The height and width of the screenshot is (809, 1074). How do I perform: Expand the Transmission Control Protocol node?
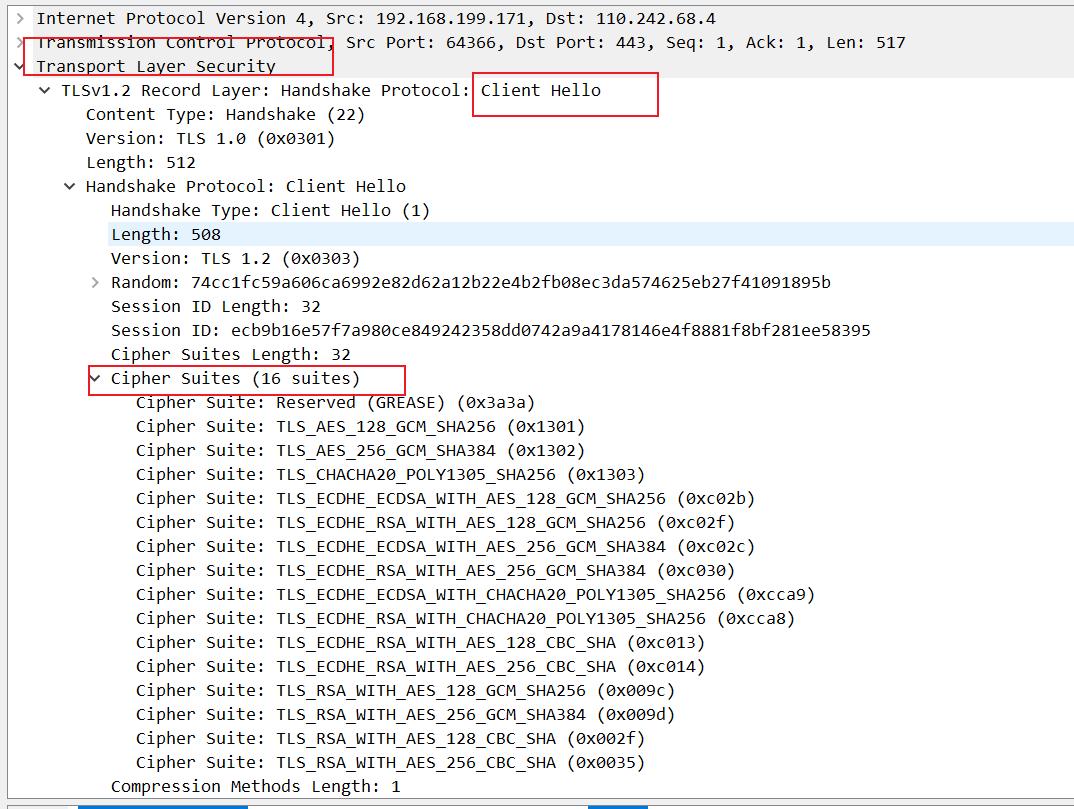[x=20, y=42]
